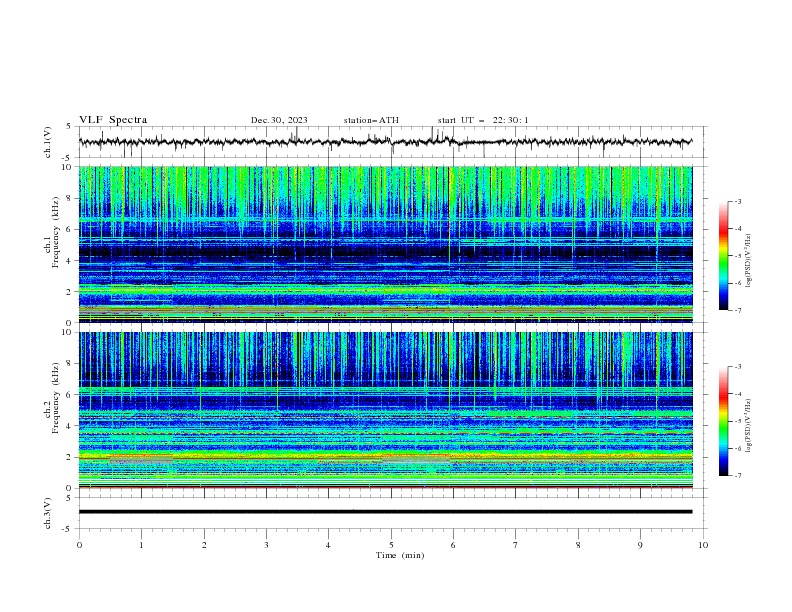Click time axis tick label "1"
The image size is (792, 612).
pyautogui.click(x=141, y=545)
